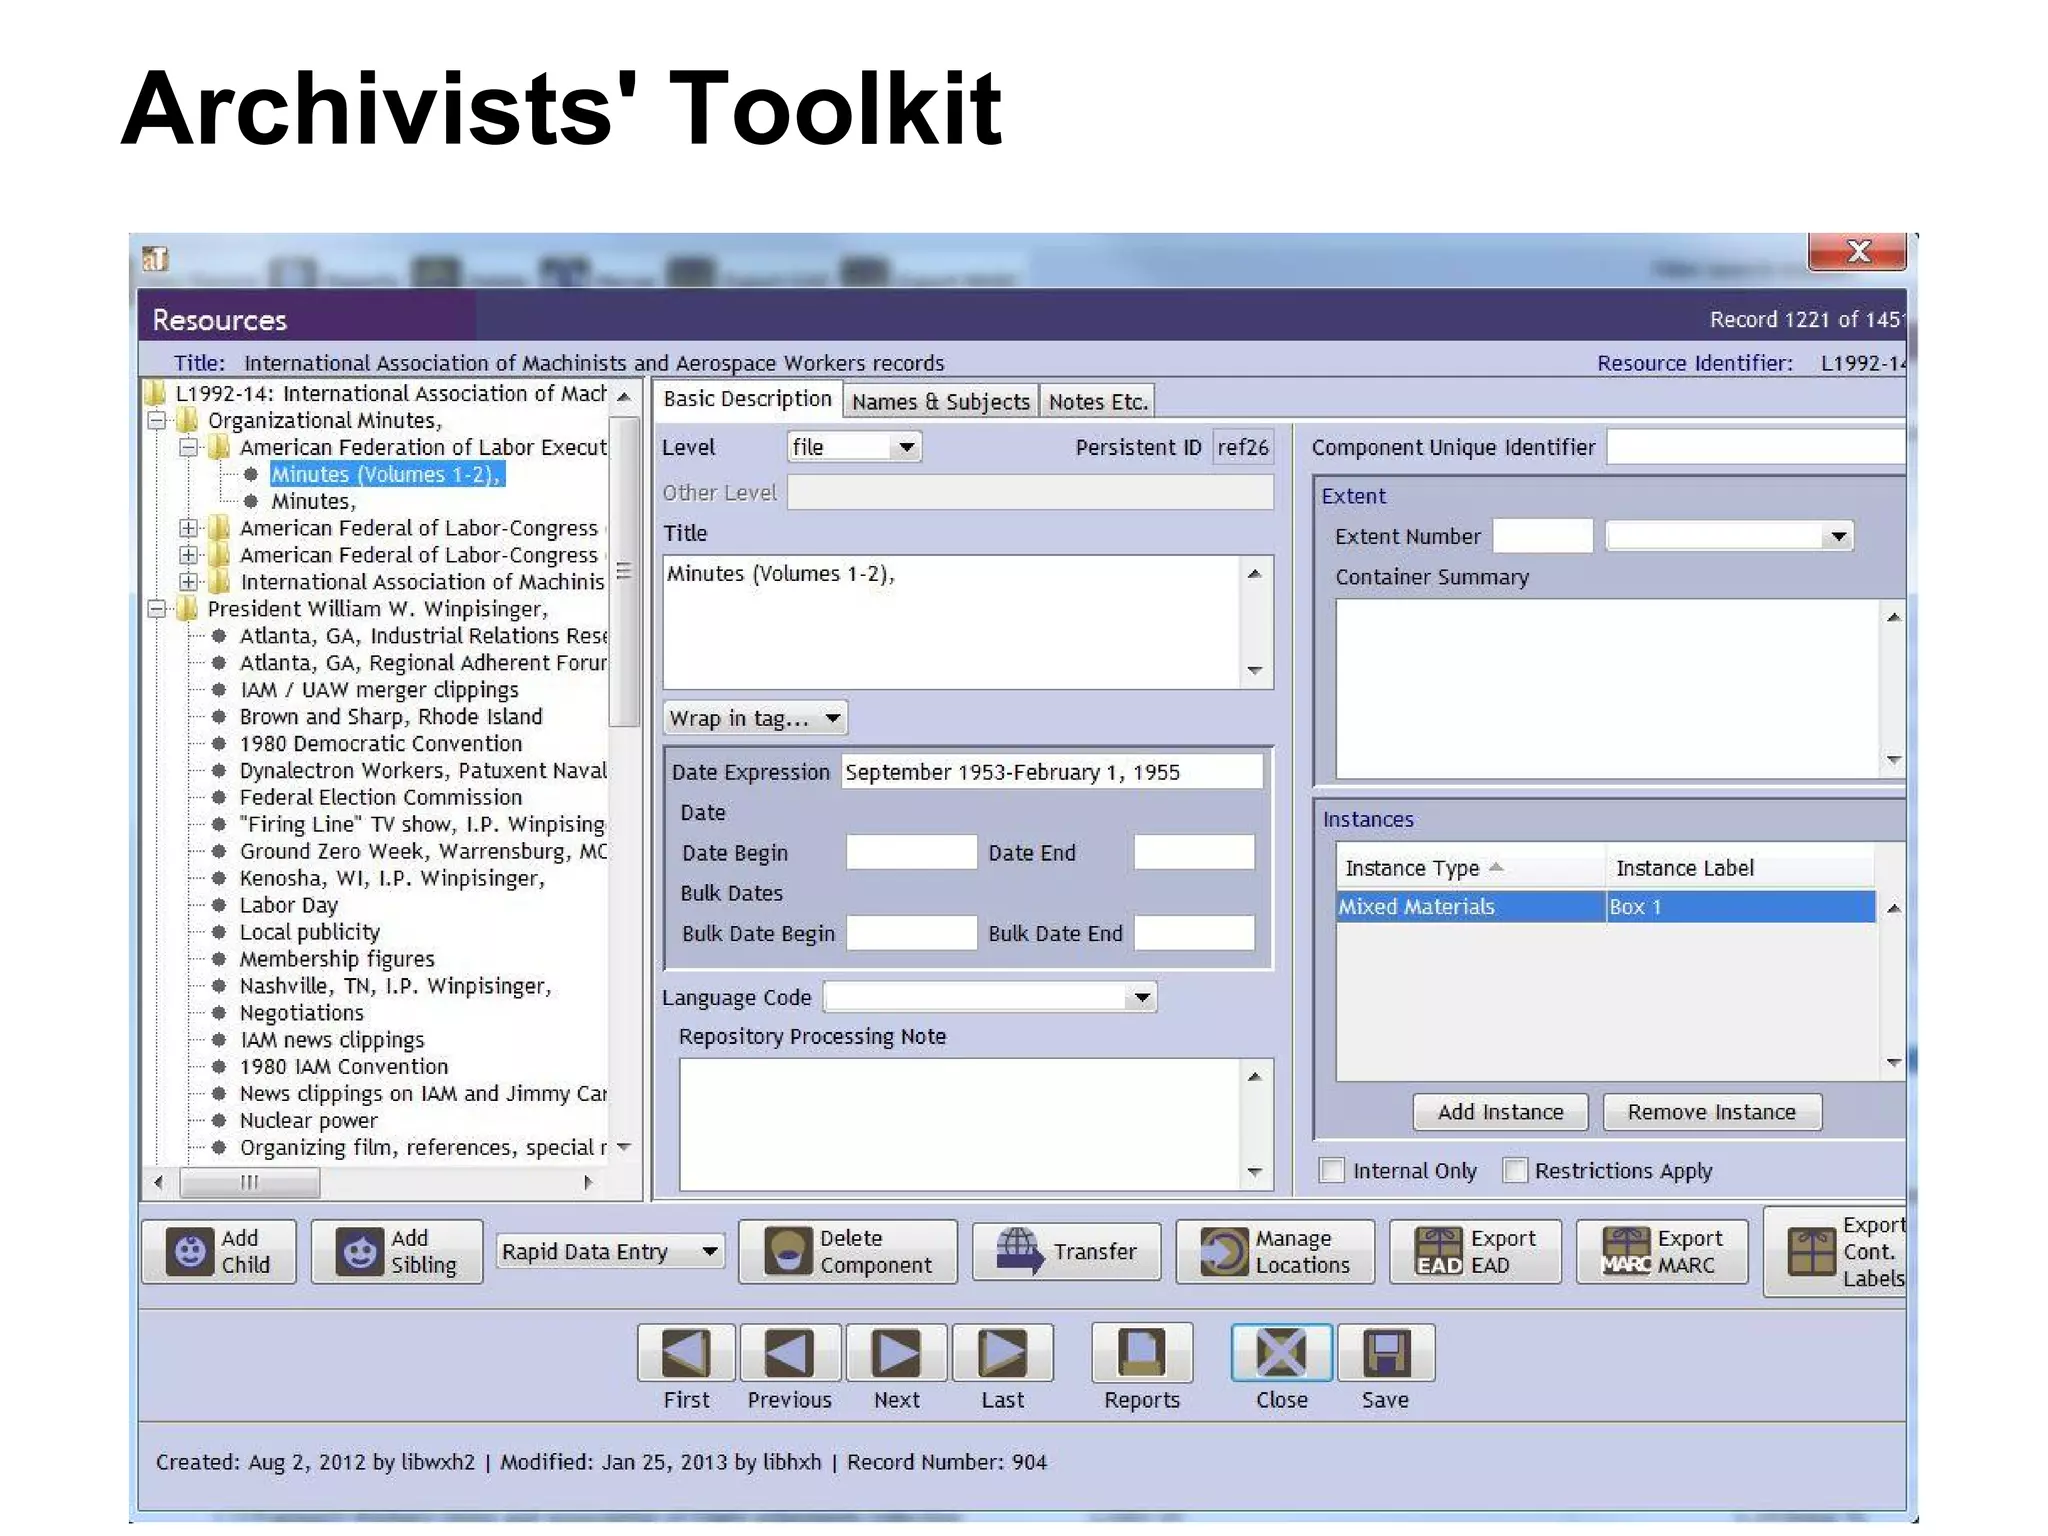Open the Wrap in tag dropdown

click(756, 718)
